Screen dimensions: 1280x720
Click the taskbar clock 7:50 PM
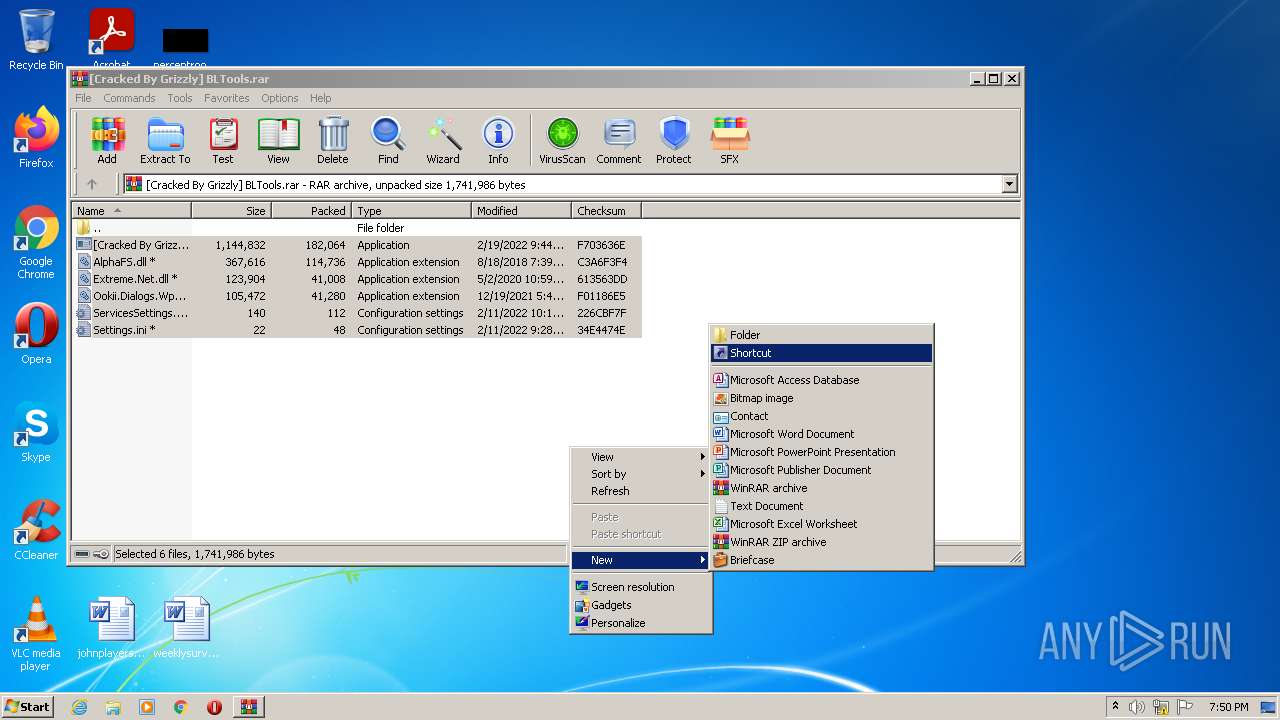pyautogui.click(x=1228, y=707)
